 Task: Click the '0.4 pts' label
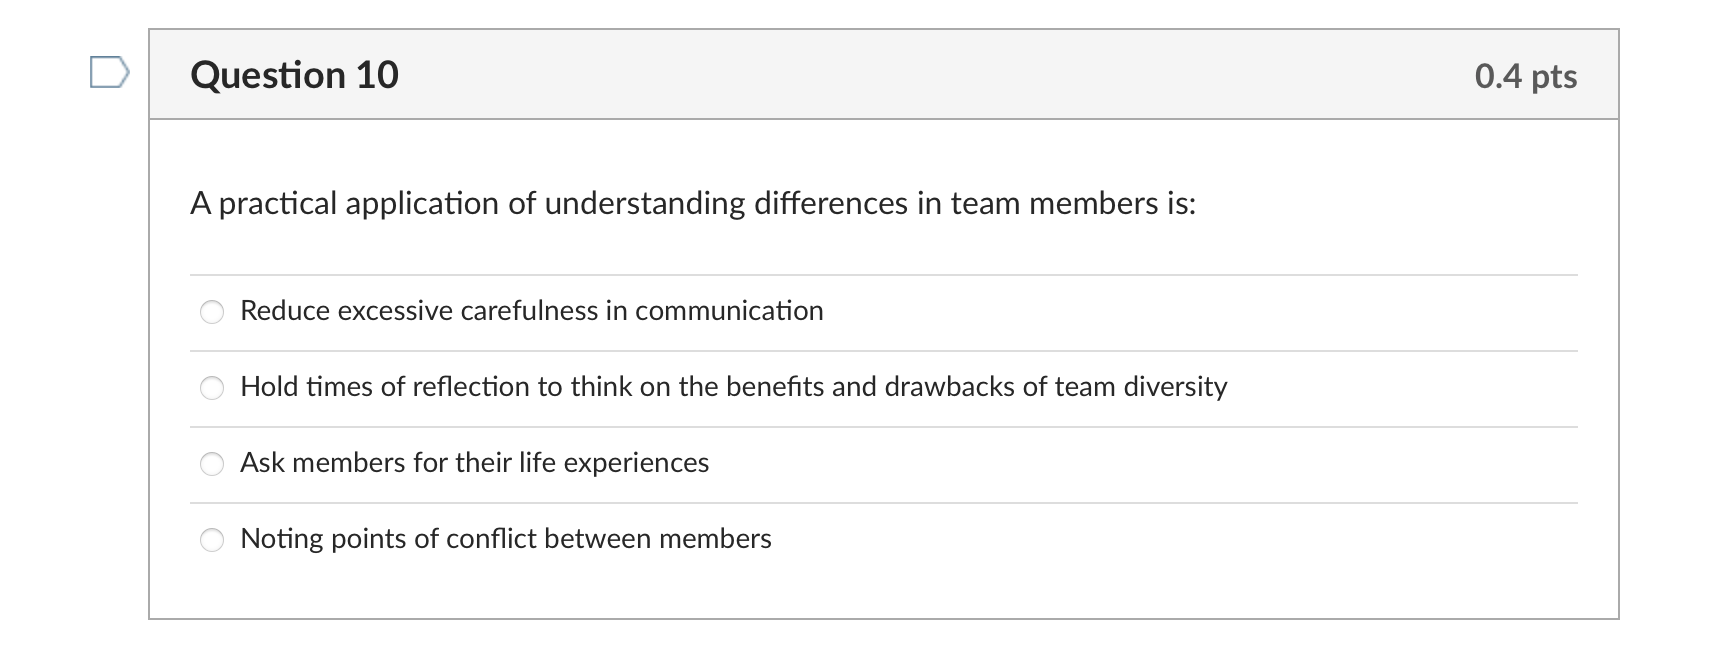point(1526,75)
